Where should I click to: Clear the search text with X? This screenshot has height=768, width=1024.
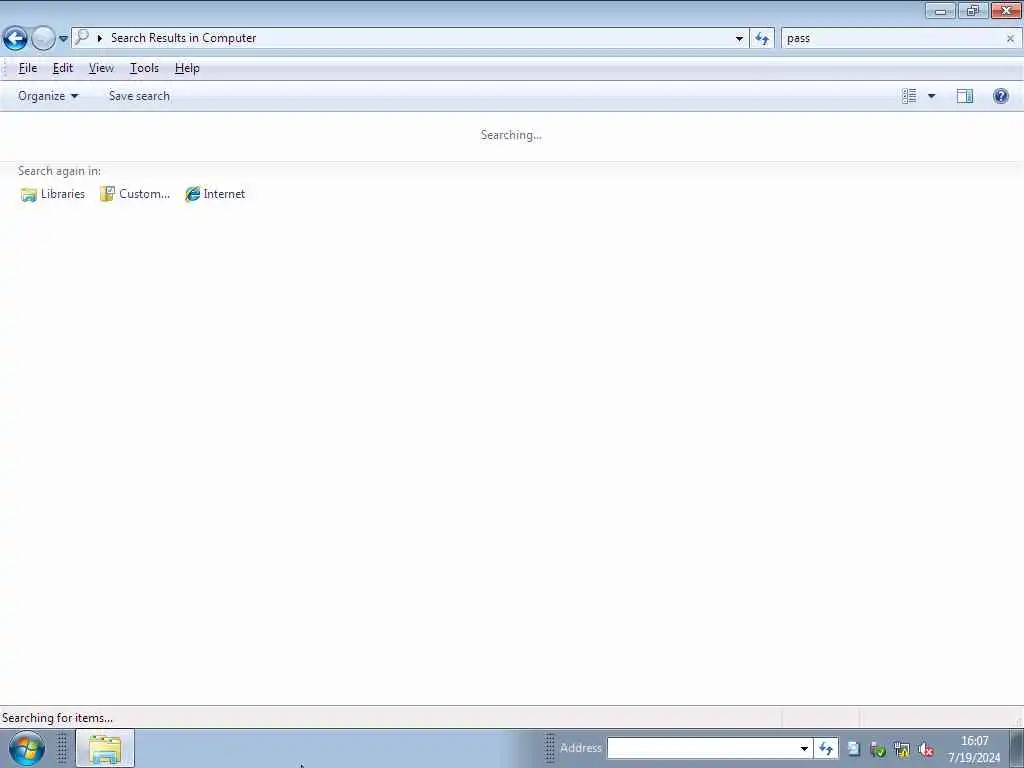coord(1010,39)
